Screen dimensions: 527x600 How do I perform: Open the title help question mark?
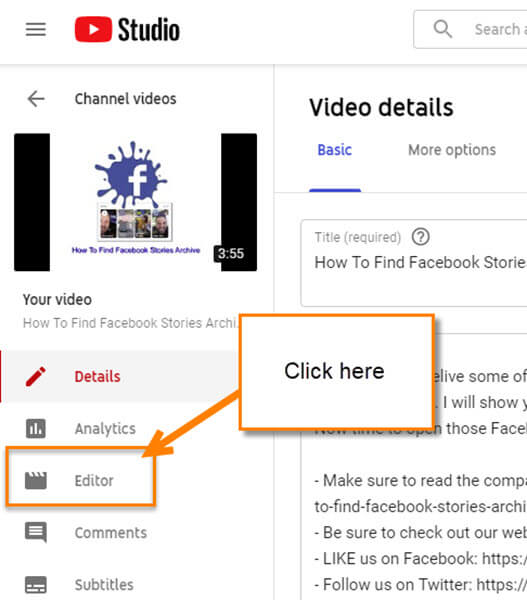click(x=420, y=237)
